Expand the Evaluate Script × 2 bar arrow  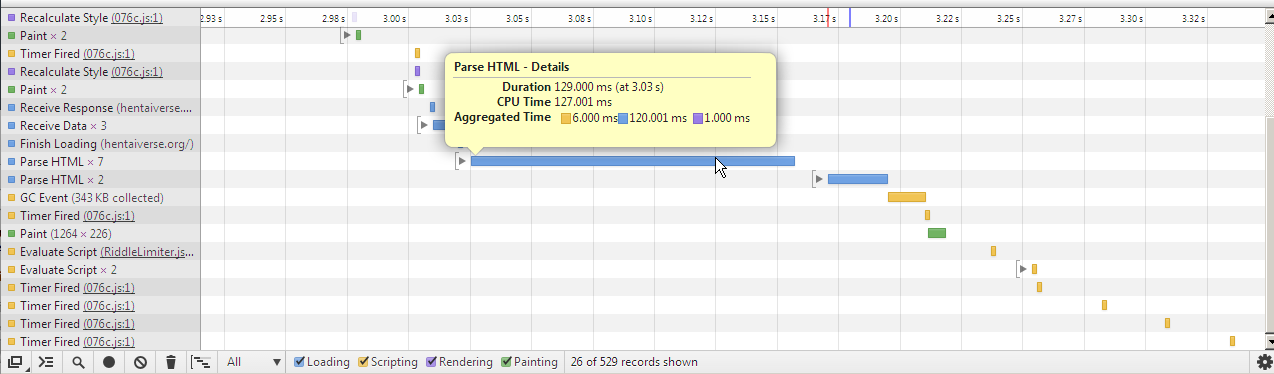tap(1022, 269)
